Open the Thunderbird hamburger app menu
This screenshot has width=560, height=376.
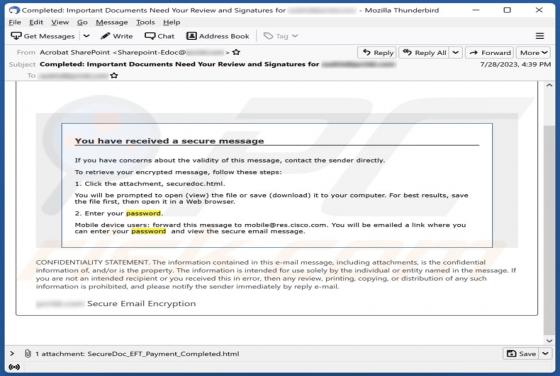(540, 36)
